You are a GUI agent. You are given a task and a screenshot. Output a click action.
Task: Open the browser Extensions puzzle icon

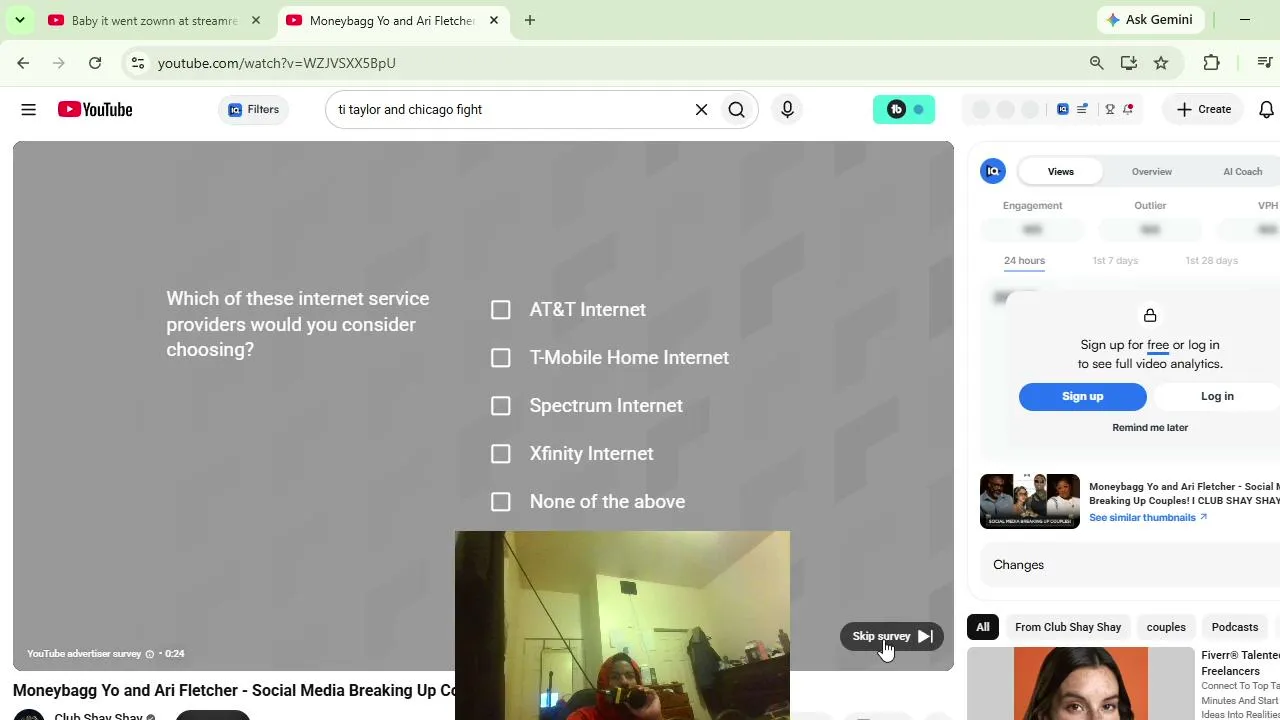1212,63
